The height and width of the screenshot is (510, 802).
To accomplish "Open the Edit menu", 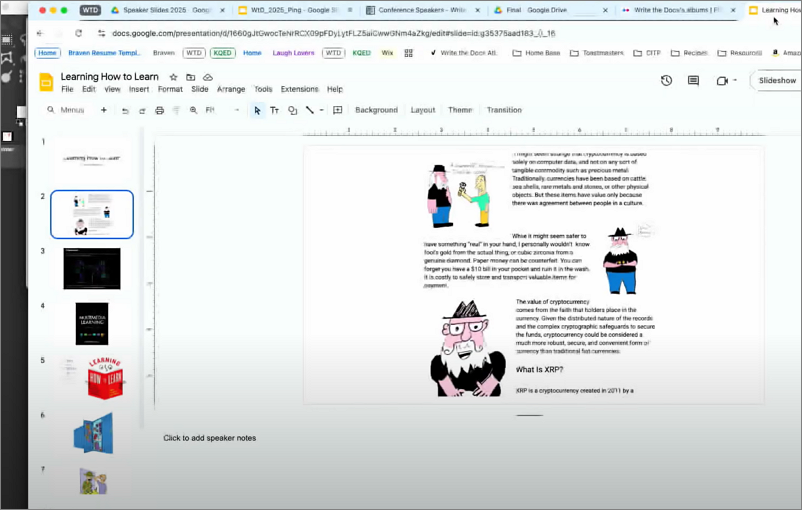I will [x=89, y=89].
